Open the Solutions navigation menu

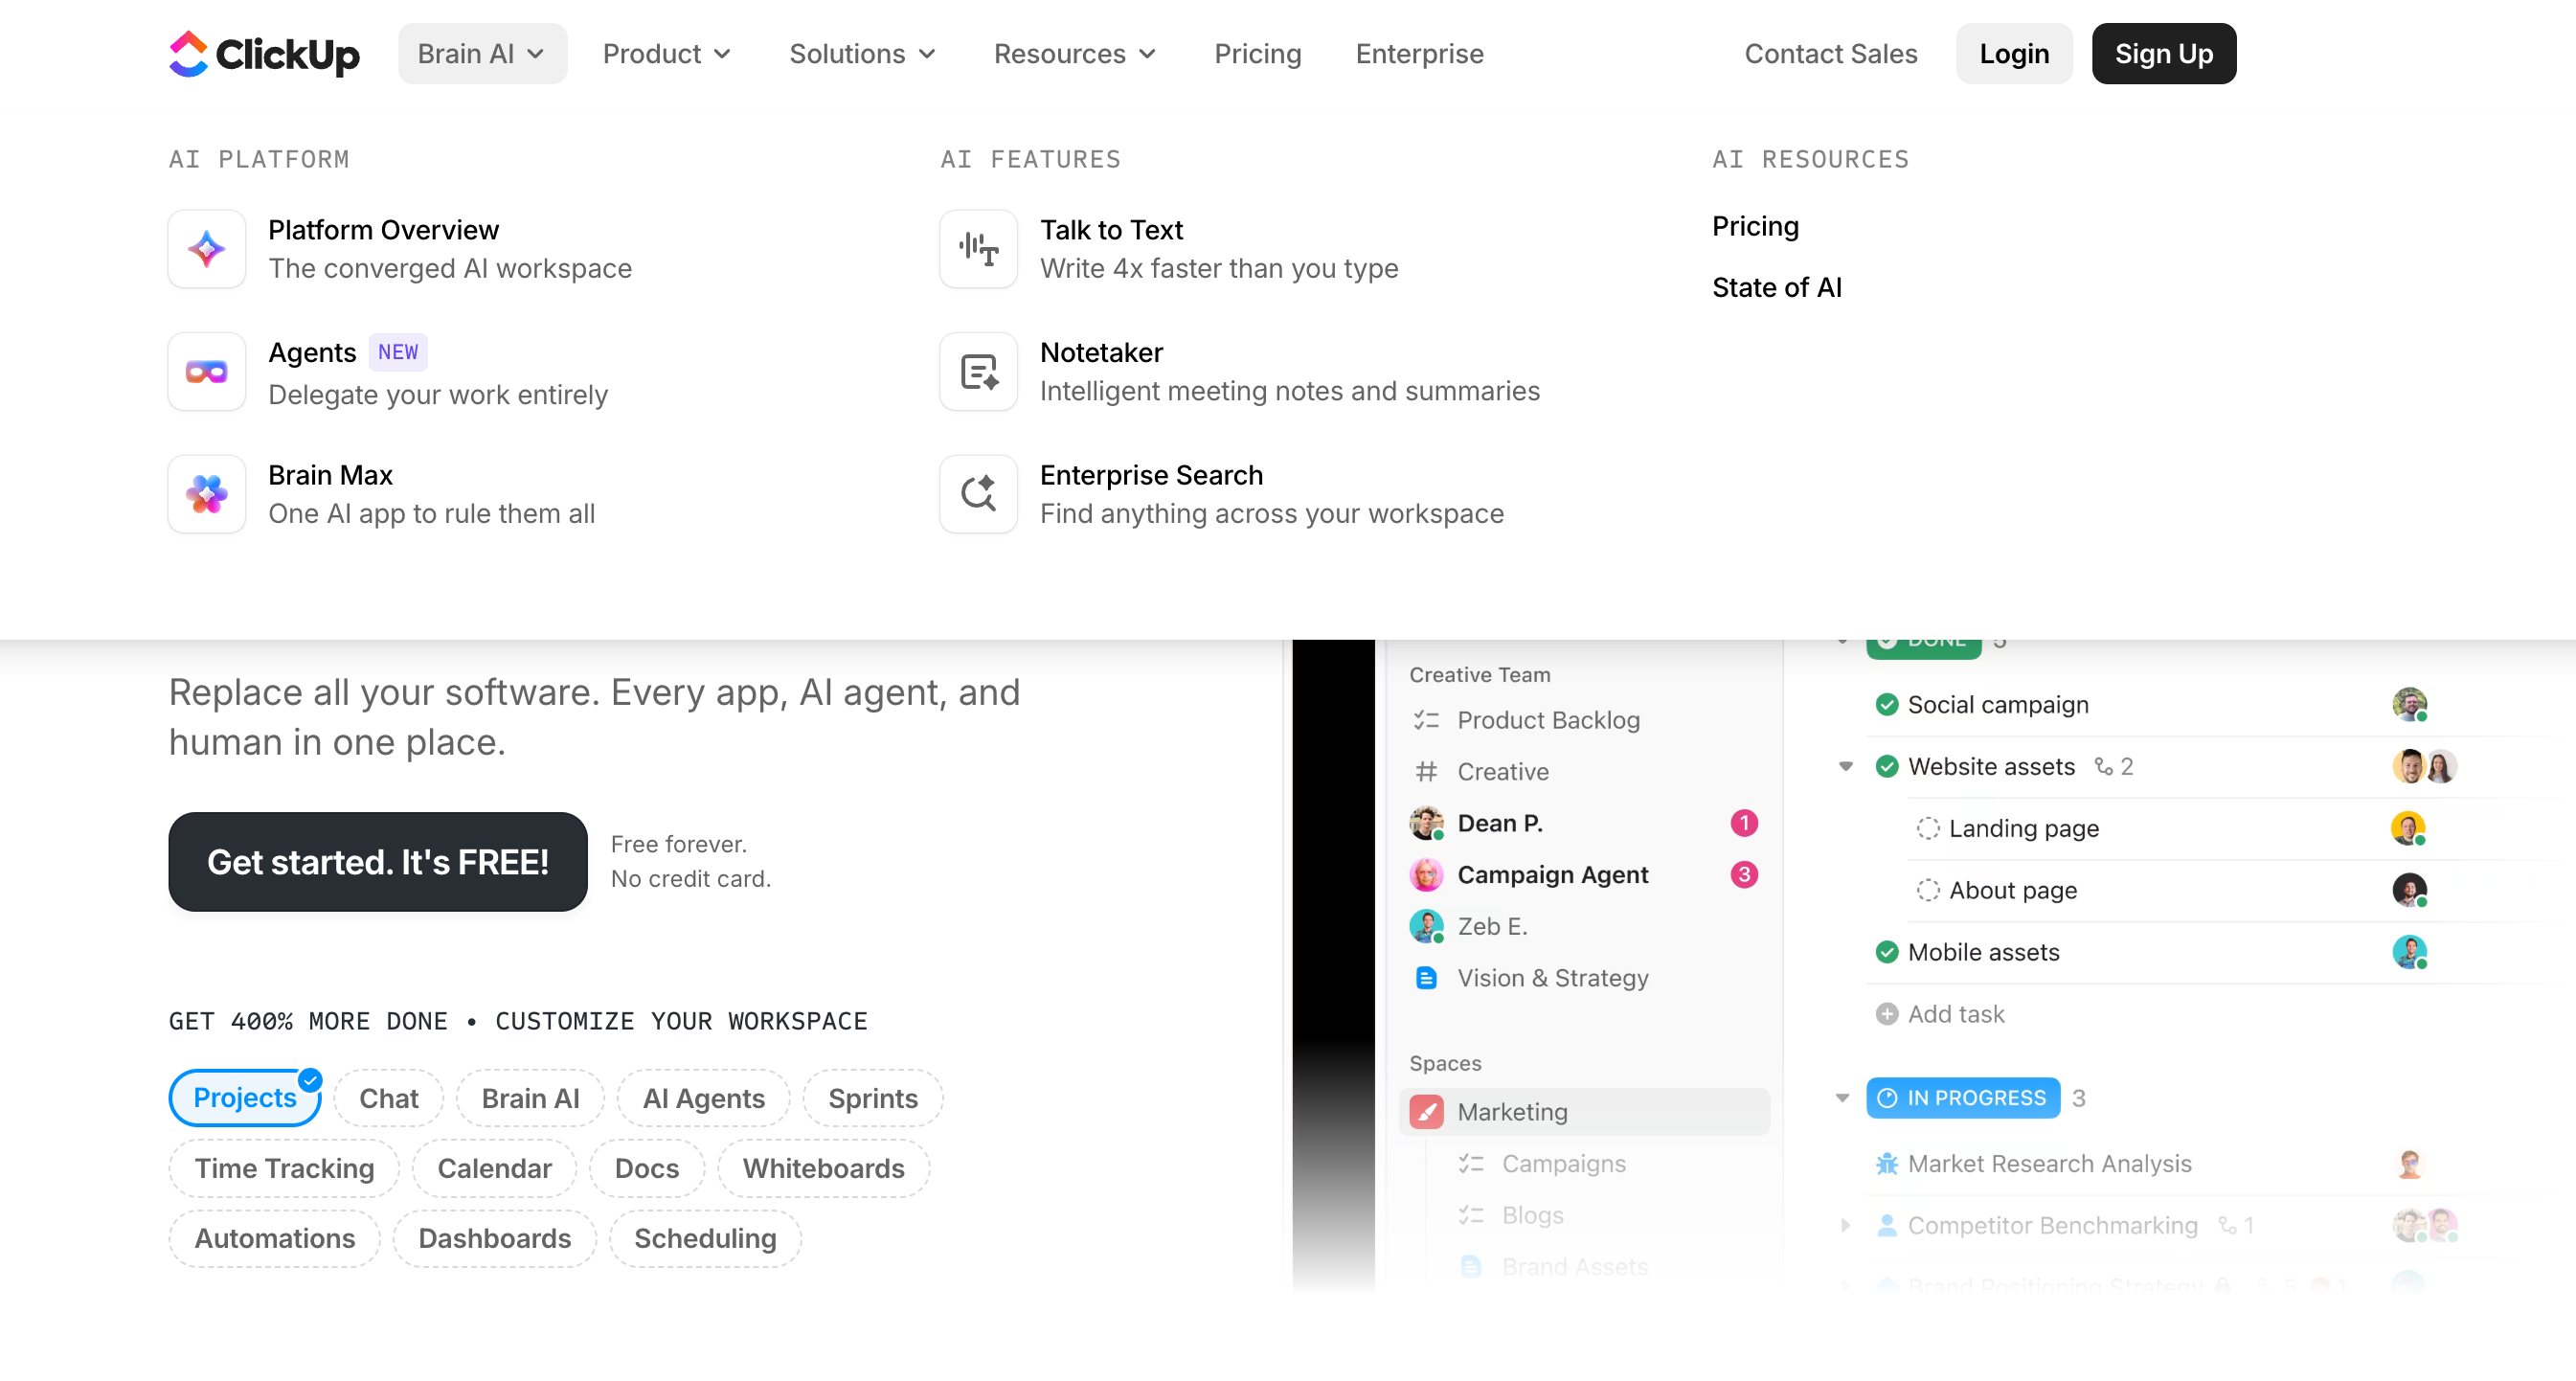tap(862, 54)
